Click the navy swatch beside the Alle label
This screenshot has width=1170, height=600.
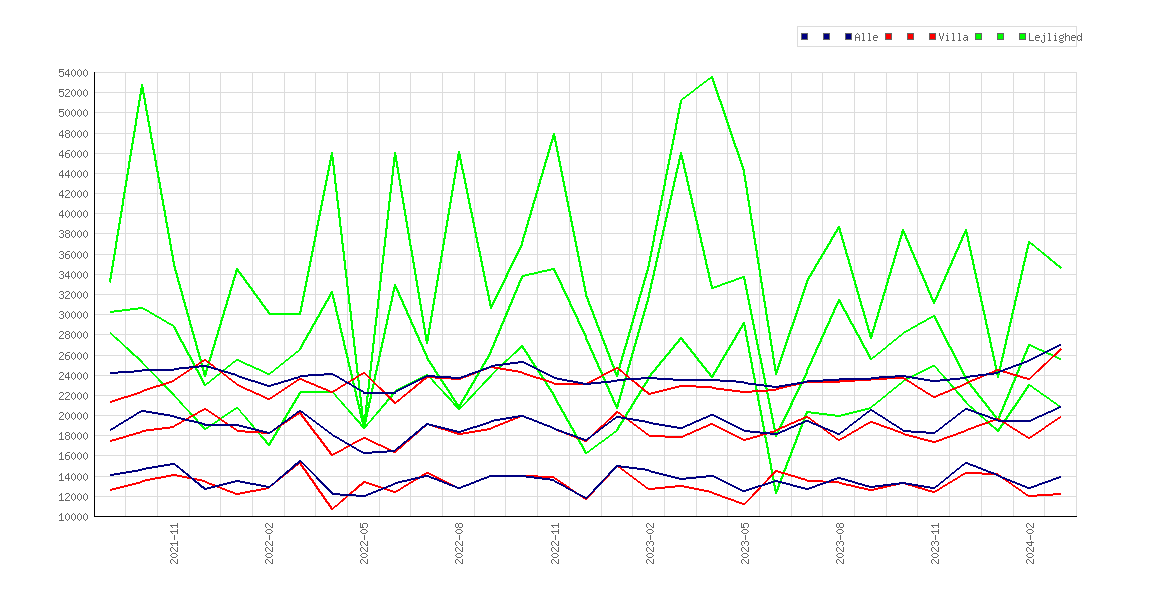click(848, 37)
